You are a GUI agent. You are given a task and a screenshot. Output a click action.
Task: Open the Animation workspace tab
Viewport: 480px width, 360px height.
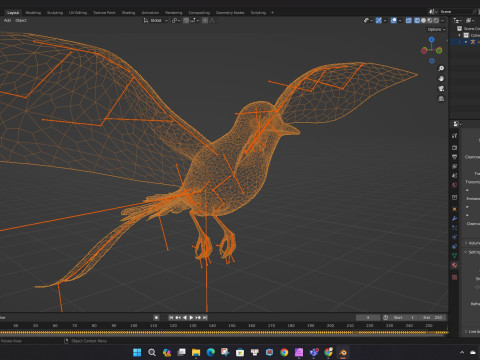click(x=150, y=13)
